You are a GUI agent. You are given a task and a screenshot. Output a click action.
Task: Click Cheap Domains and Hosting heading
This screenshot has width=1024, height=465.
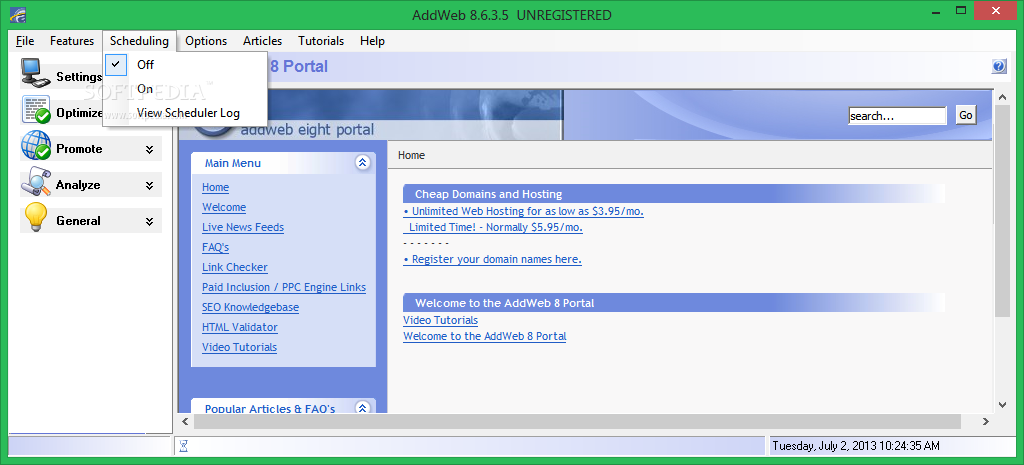488,194
